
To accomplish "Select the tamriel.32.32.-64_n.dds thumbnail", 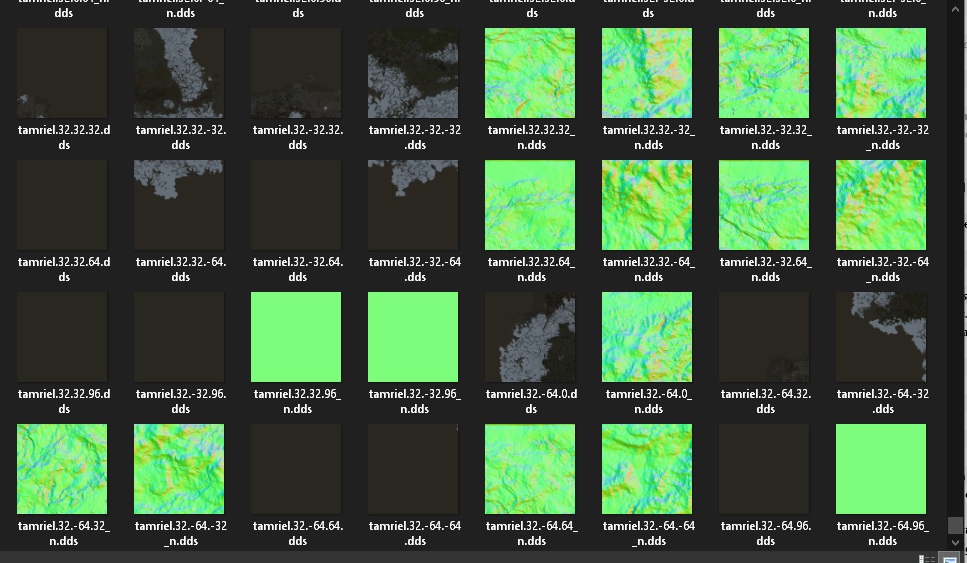I will click(647, 205).
